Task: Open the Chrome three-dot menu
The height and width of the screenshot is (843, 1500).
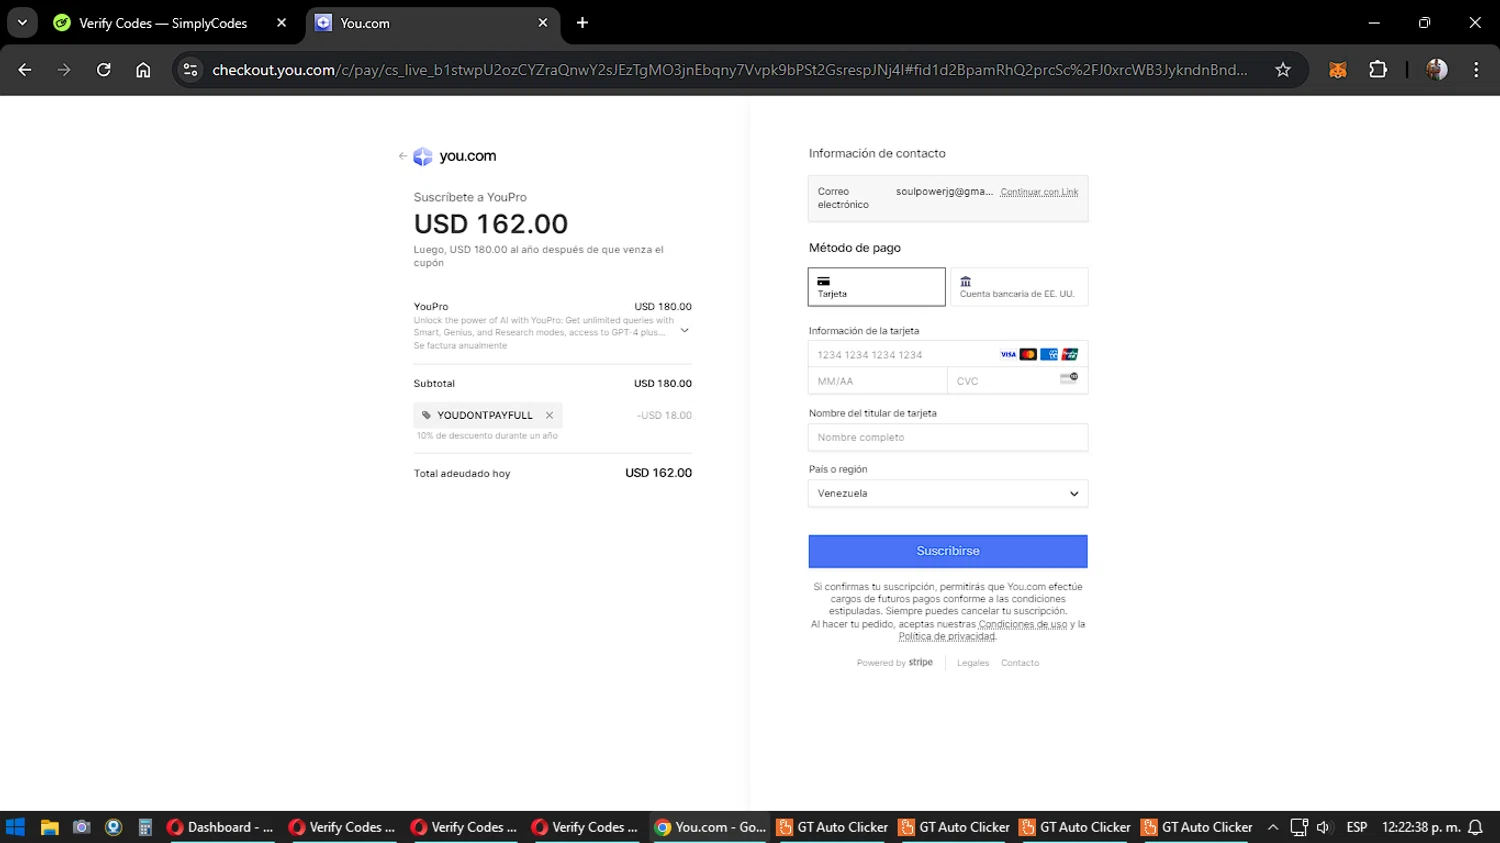Action: 1476,70
